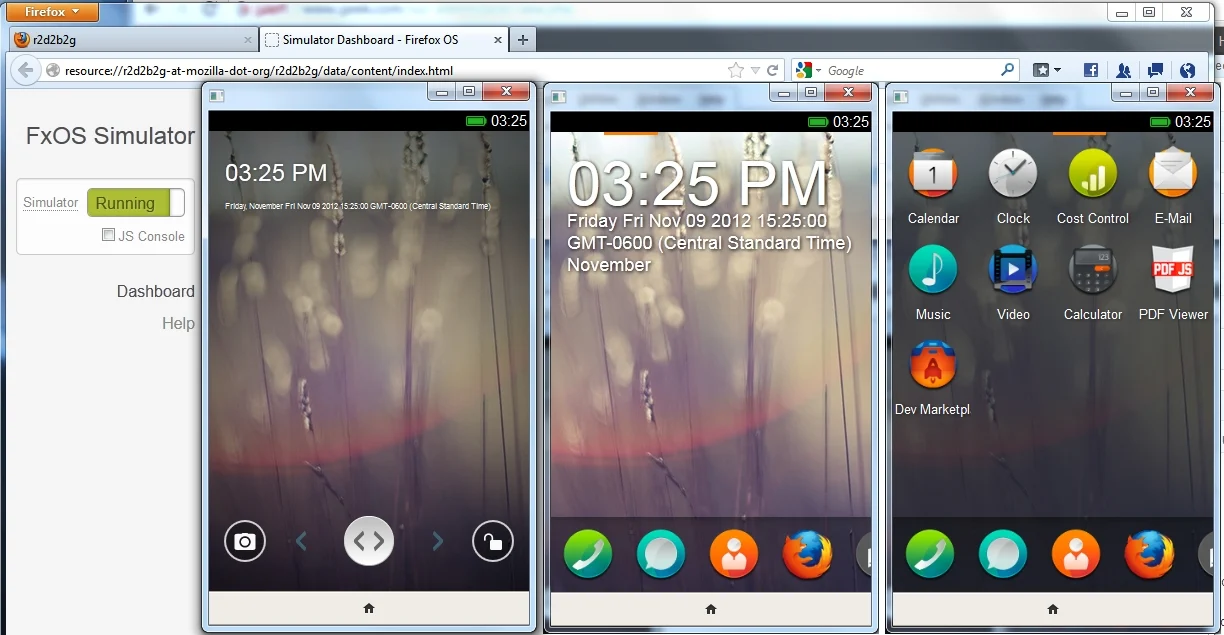Open Phone dialer in right simulator dock
Viewport: 1224px width, 635px height.
click(x=930, y=554)
